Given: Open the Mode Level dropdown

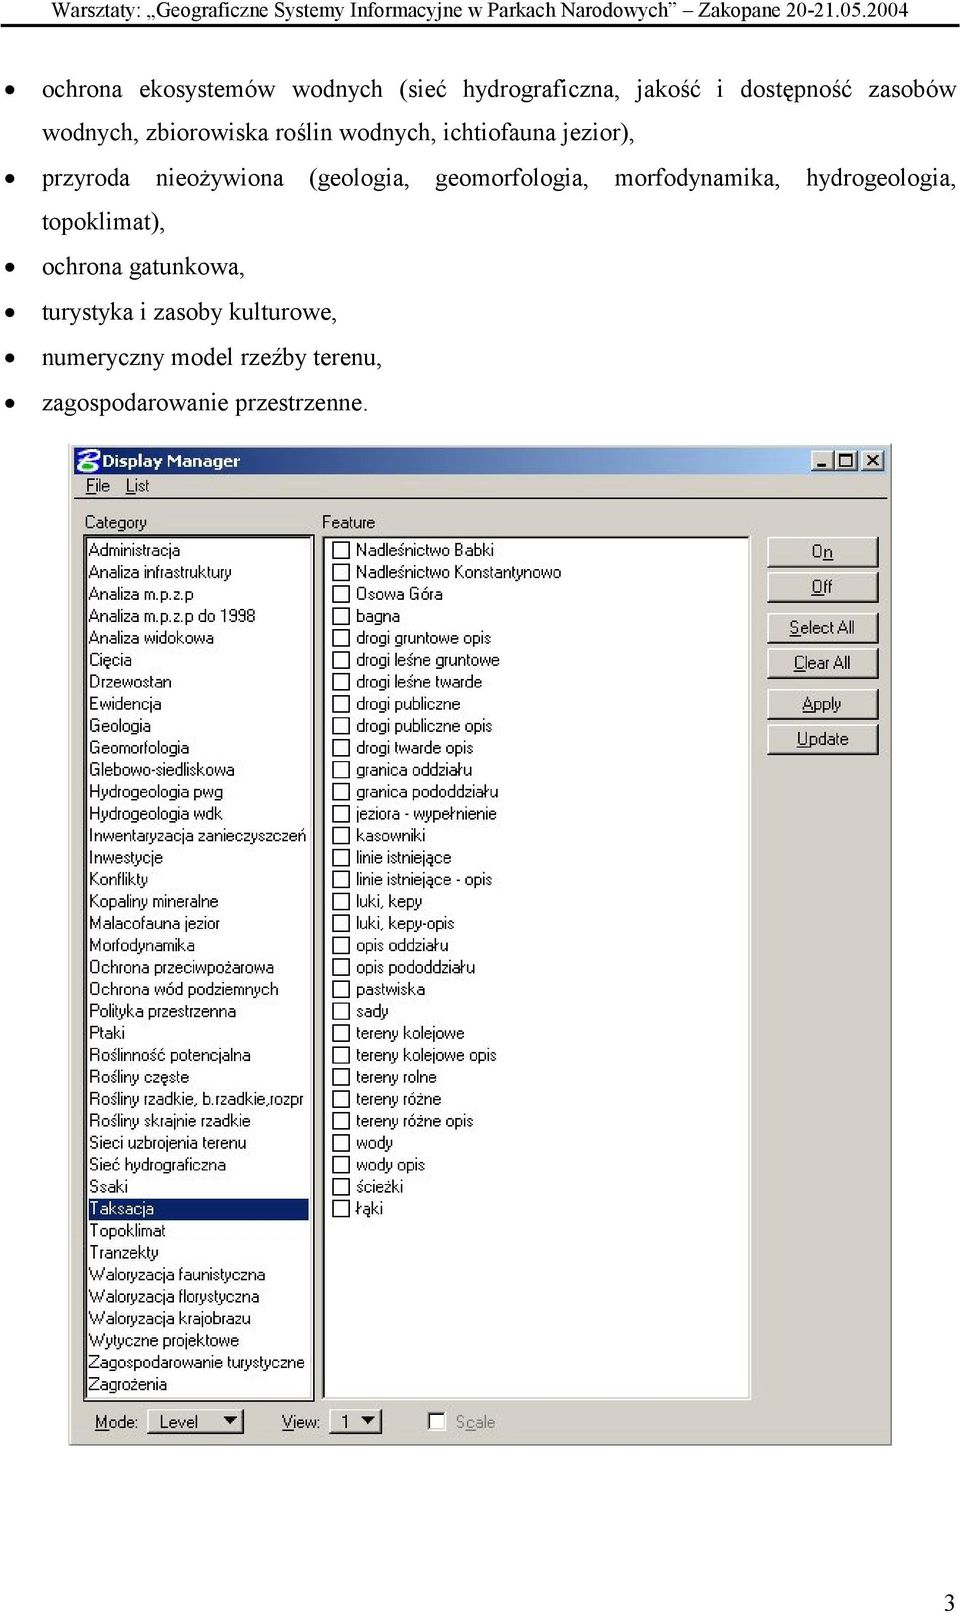Looking at the screenshot, I should (x=196, y=1421).
